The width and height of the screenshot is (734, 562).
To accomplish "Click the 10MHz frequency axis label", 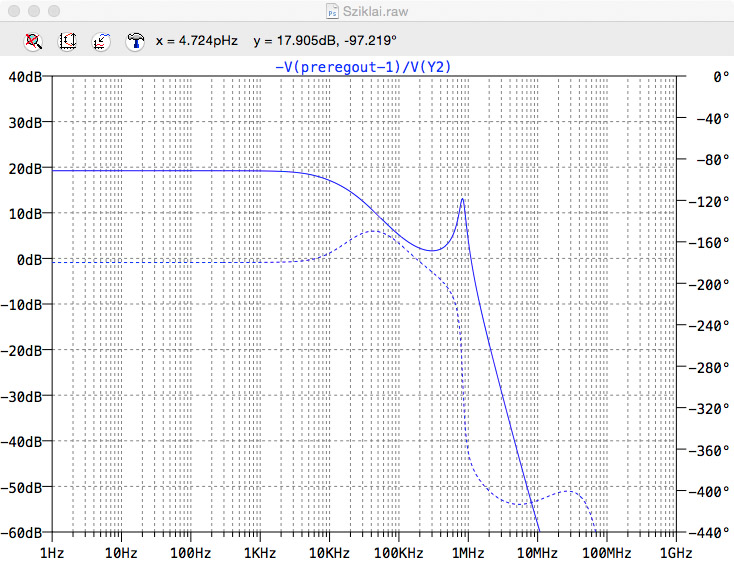I will (537, 553).
